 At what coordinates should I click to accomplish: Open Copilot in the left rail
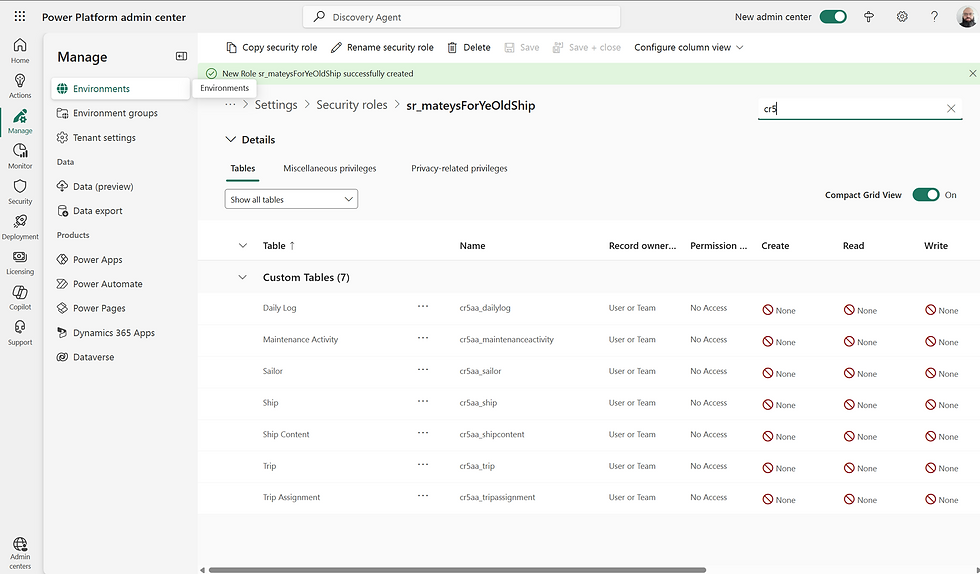click(20, 298)
